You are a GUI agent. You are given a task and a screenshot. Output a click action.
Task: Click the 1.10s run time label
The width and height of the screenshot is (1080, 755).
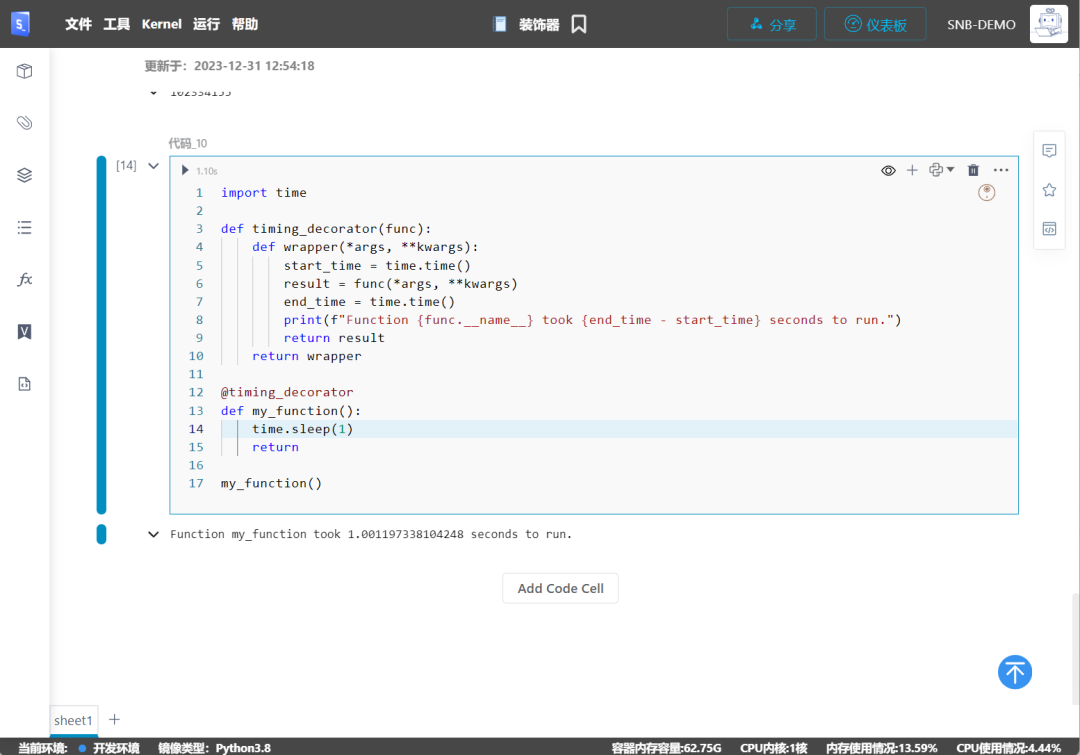pyautogui.click(x=207, y=171)
